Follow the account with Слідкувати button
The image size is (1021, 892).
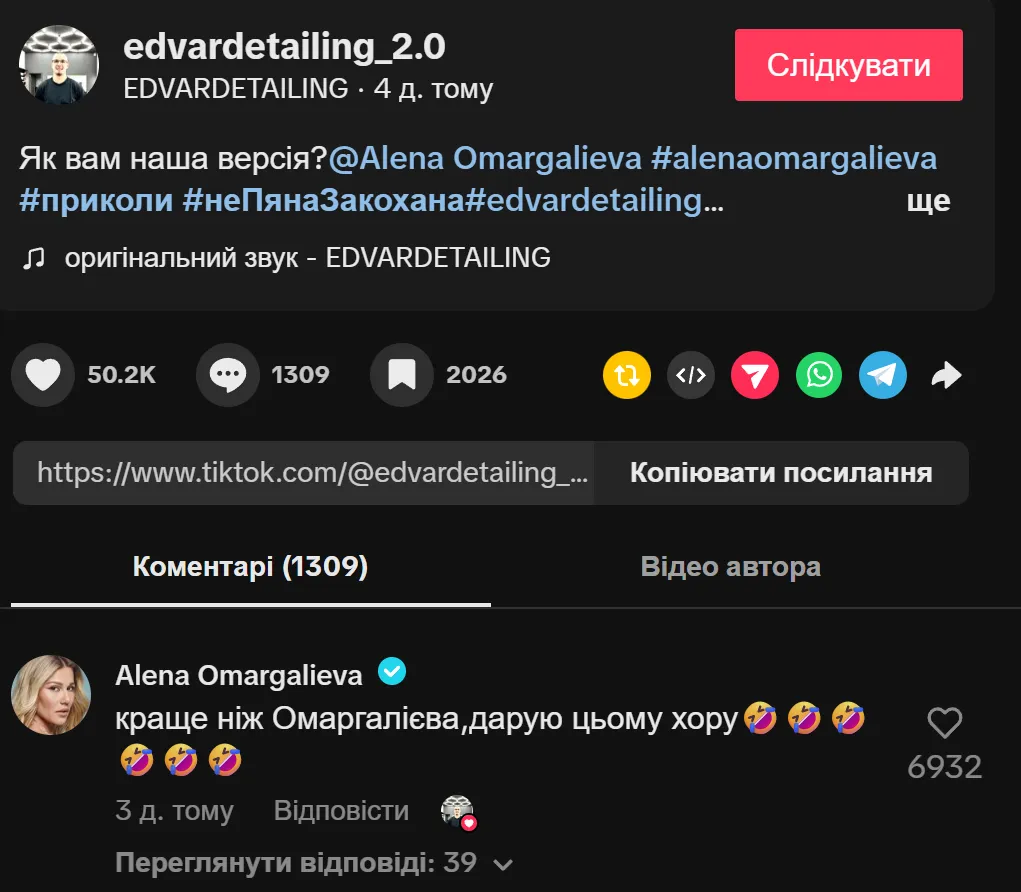848,65
